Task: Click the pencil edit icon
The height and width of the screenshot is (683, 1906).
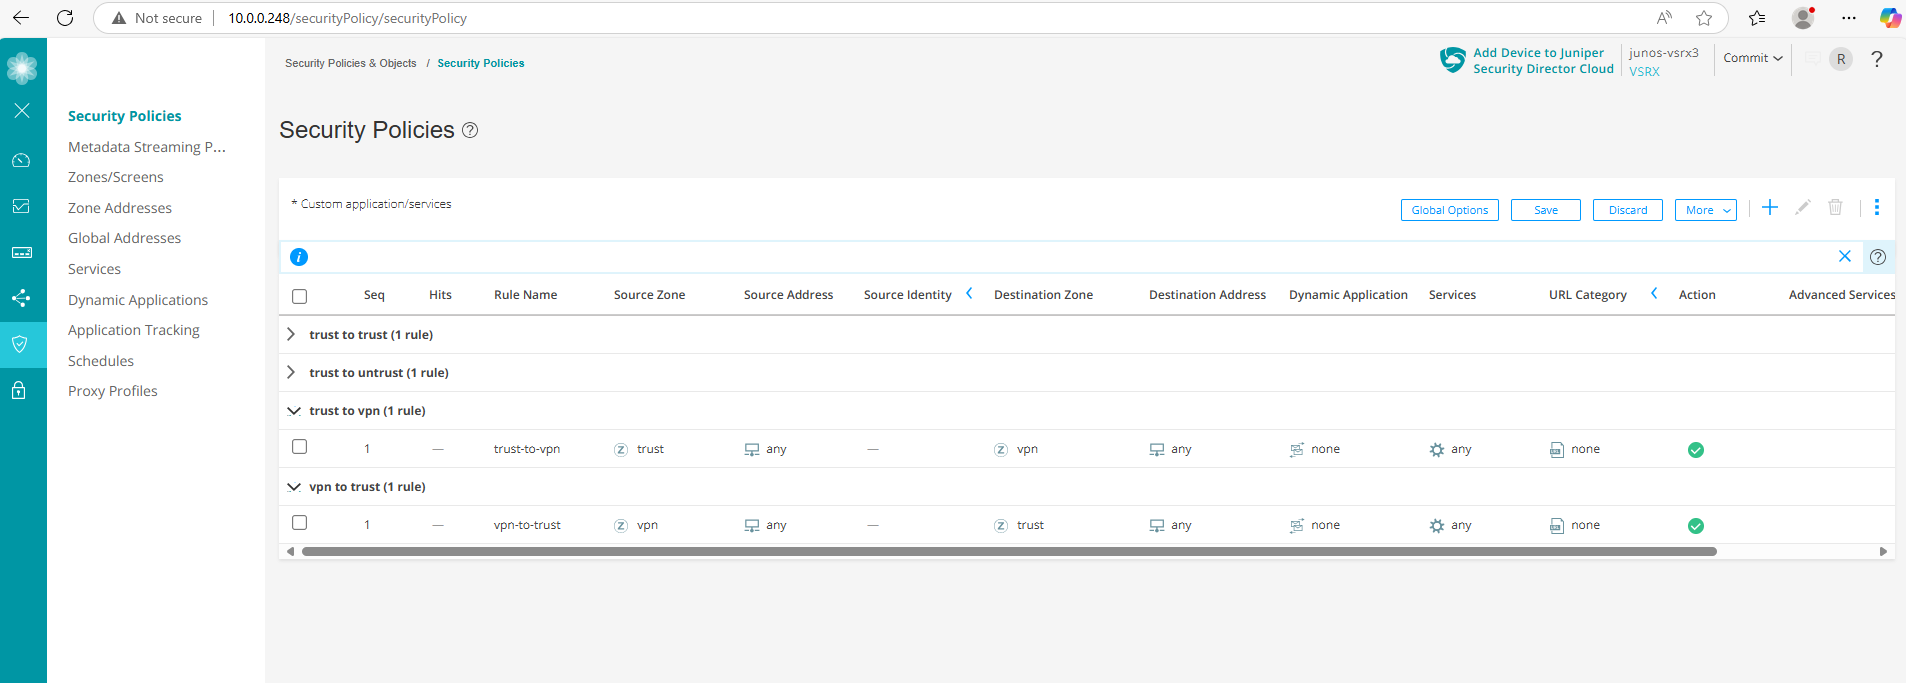Action: coord(1803,207)
